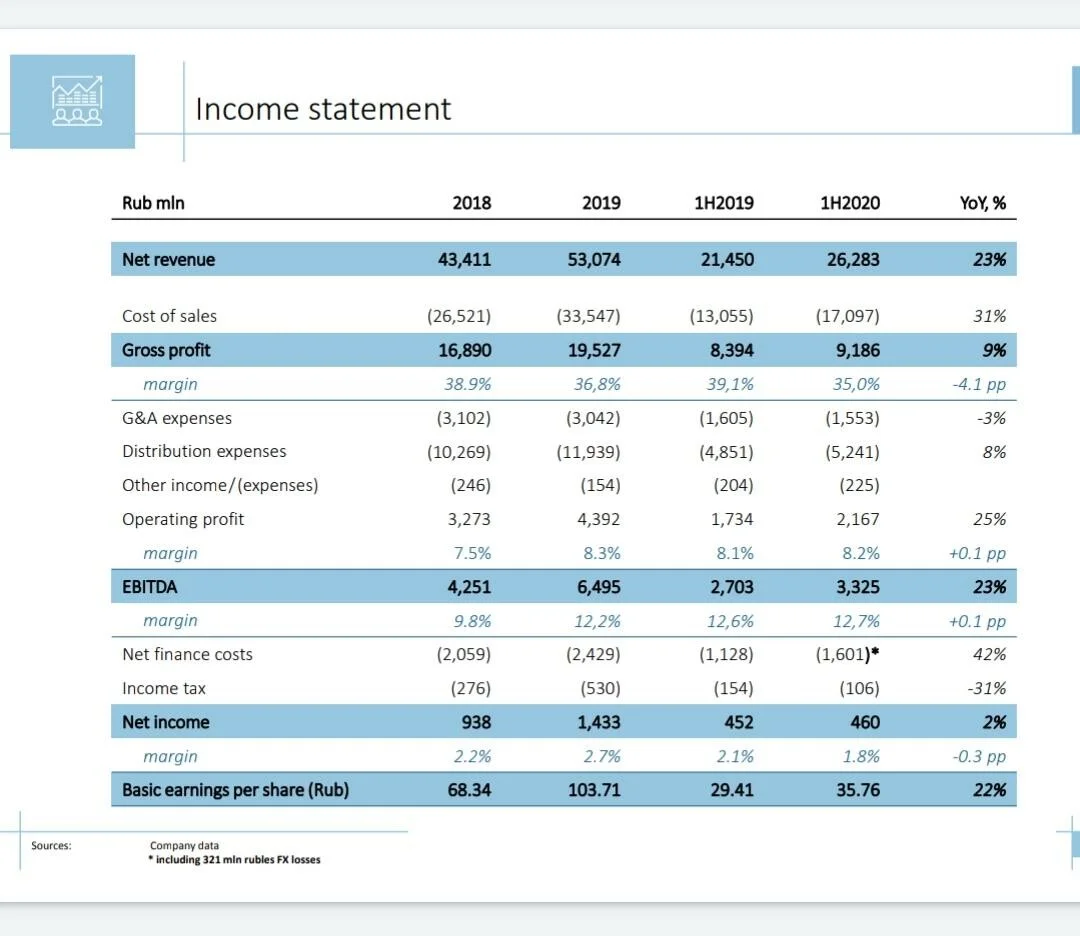
Task: Select the 'Operating profit' row label
Action: (x=183, y=519)
